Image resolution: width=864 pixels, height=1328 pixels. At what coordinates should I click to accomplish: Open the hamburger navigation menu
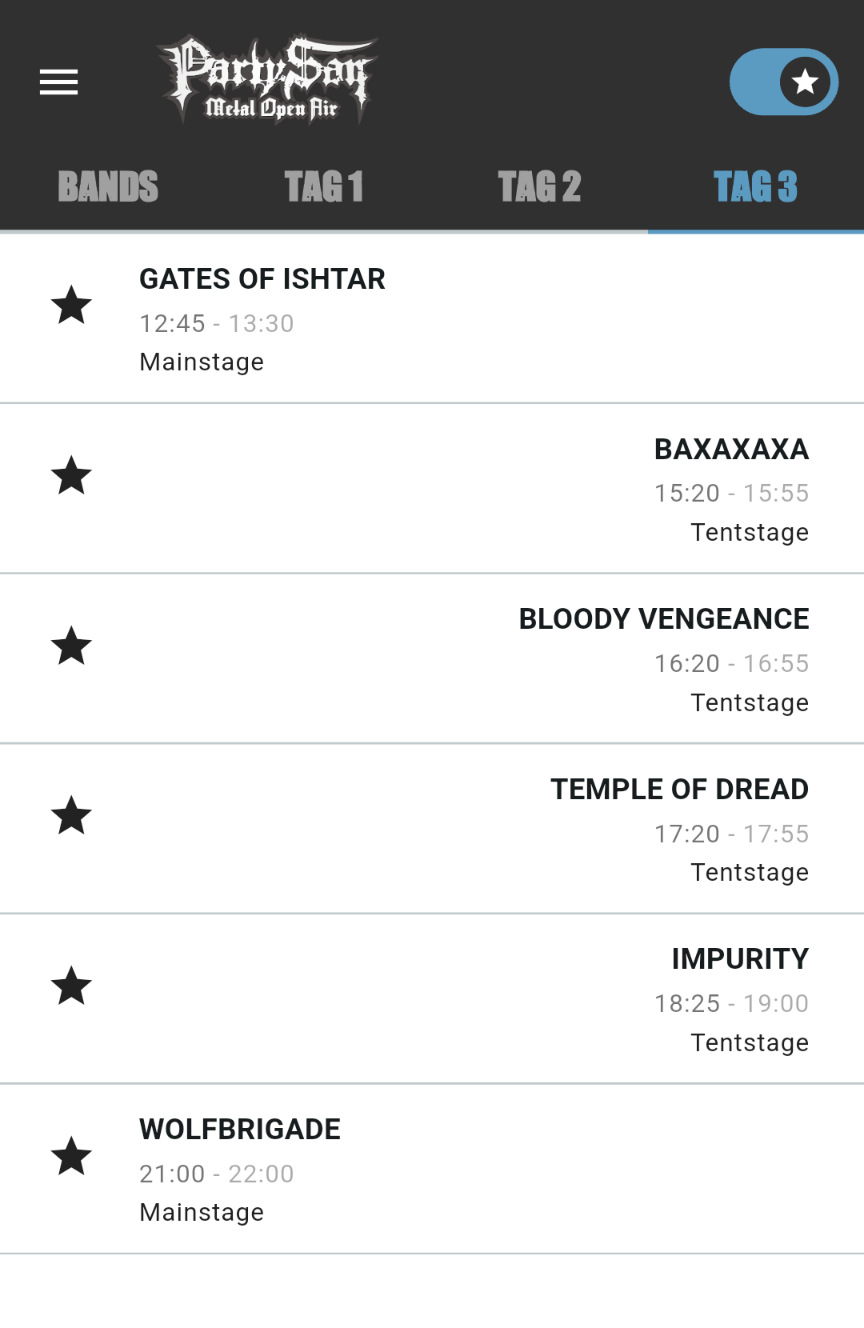(59, 82)
